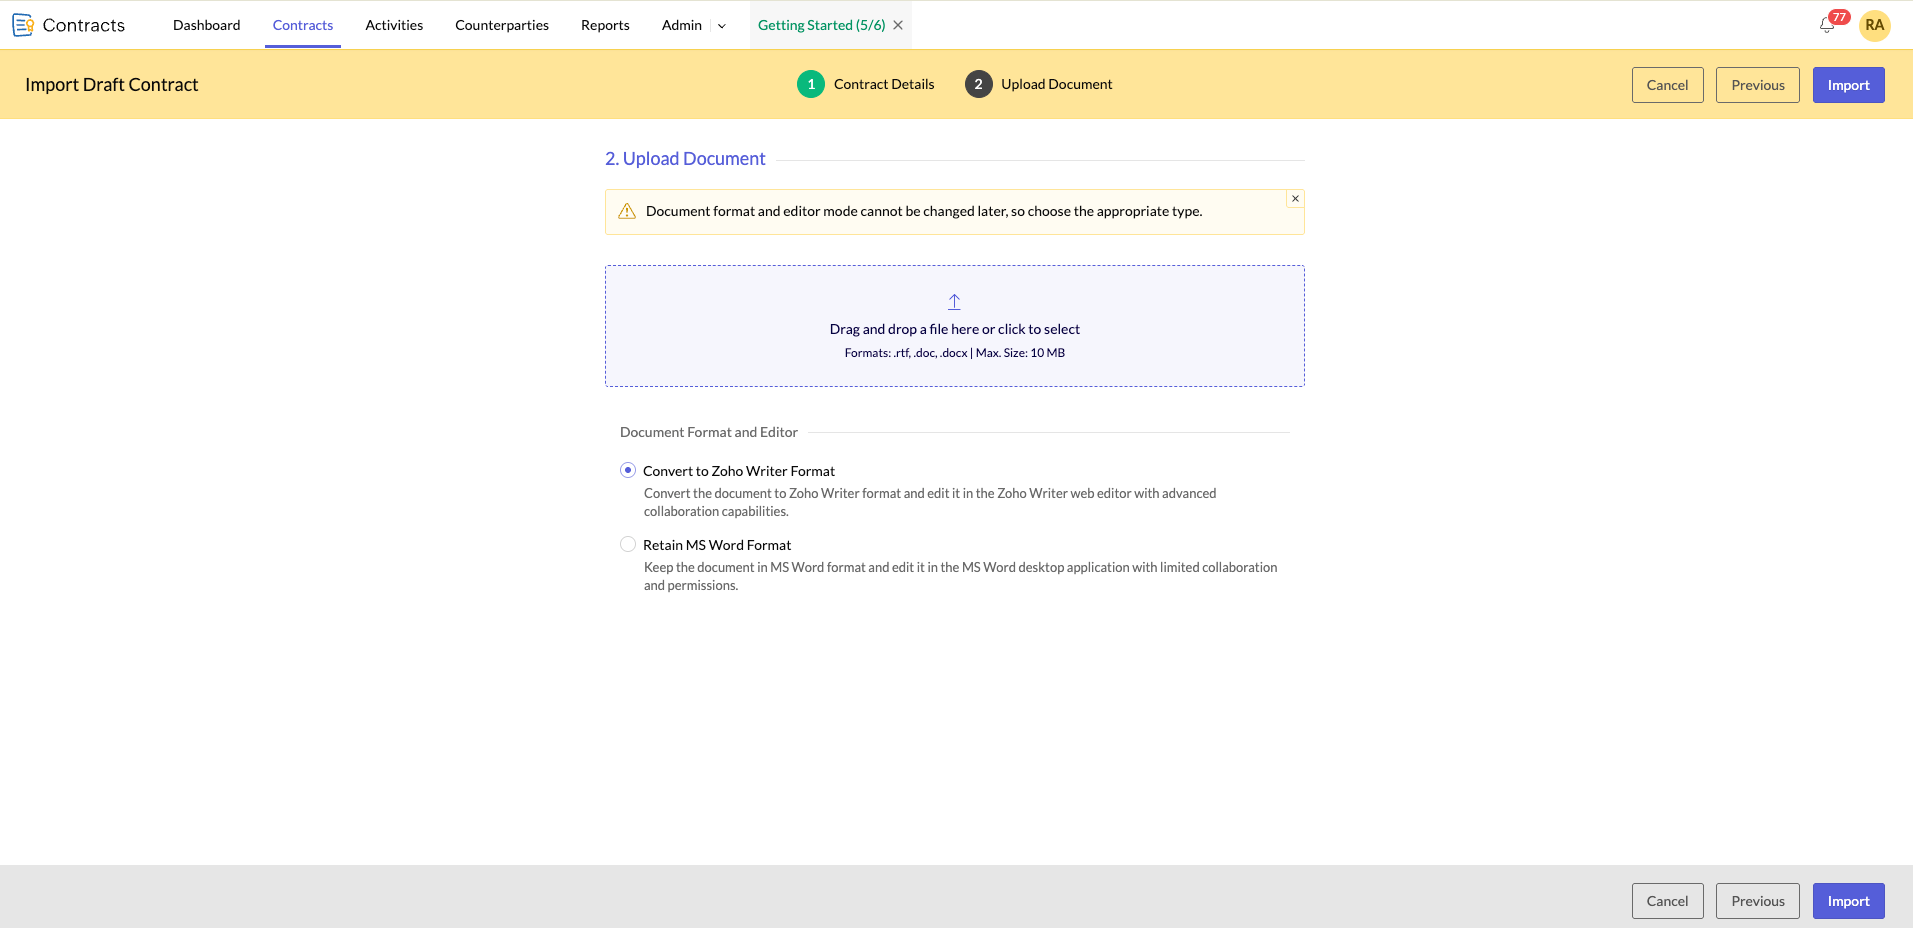The height and width of the screenshot is (928, 1913).
Task: Click the bottom Previous button
Action: (x=1758, y=901)
